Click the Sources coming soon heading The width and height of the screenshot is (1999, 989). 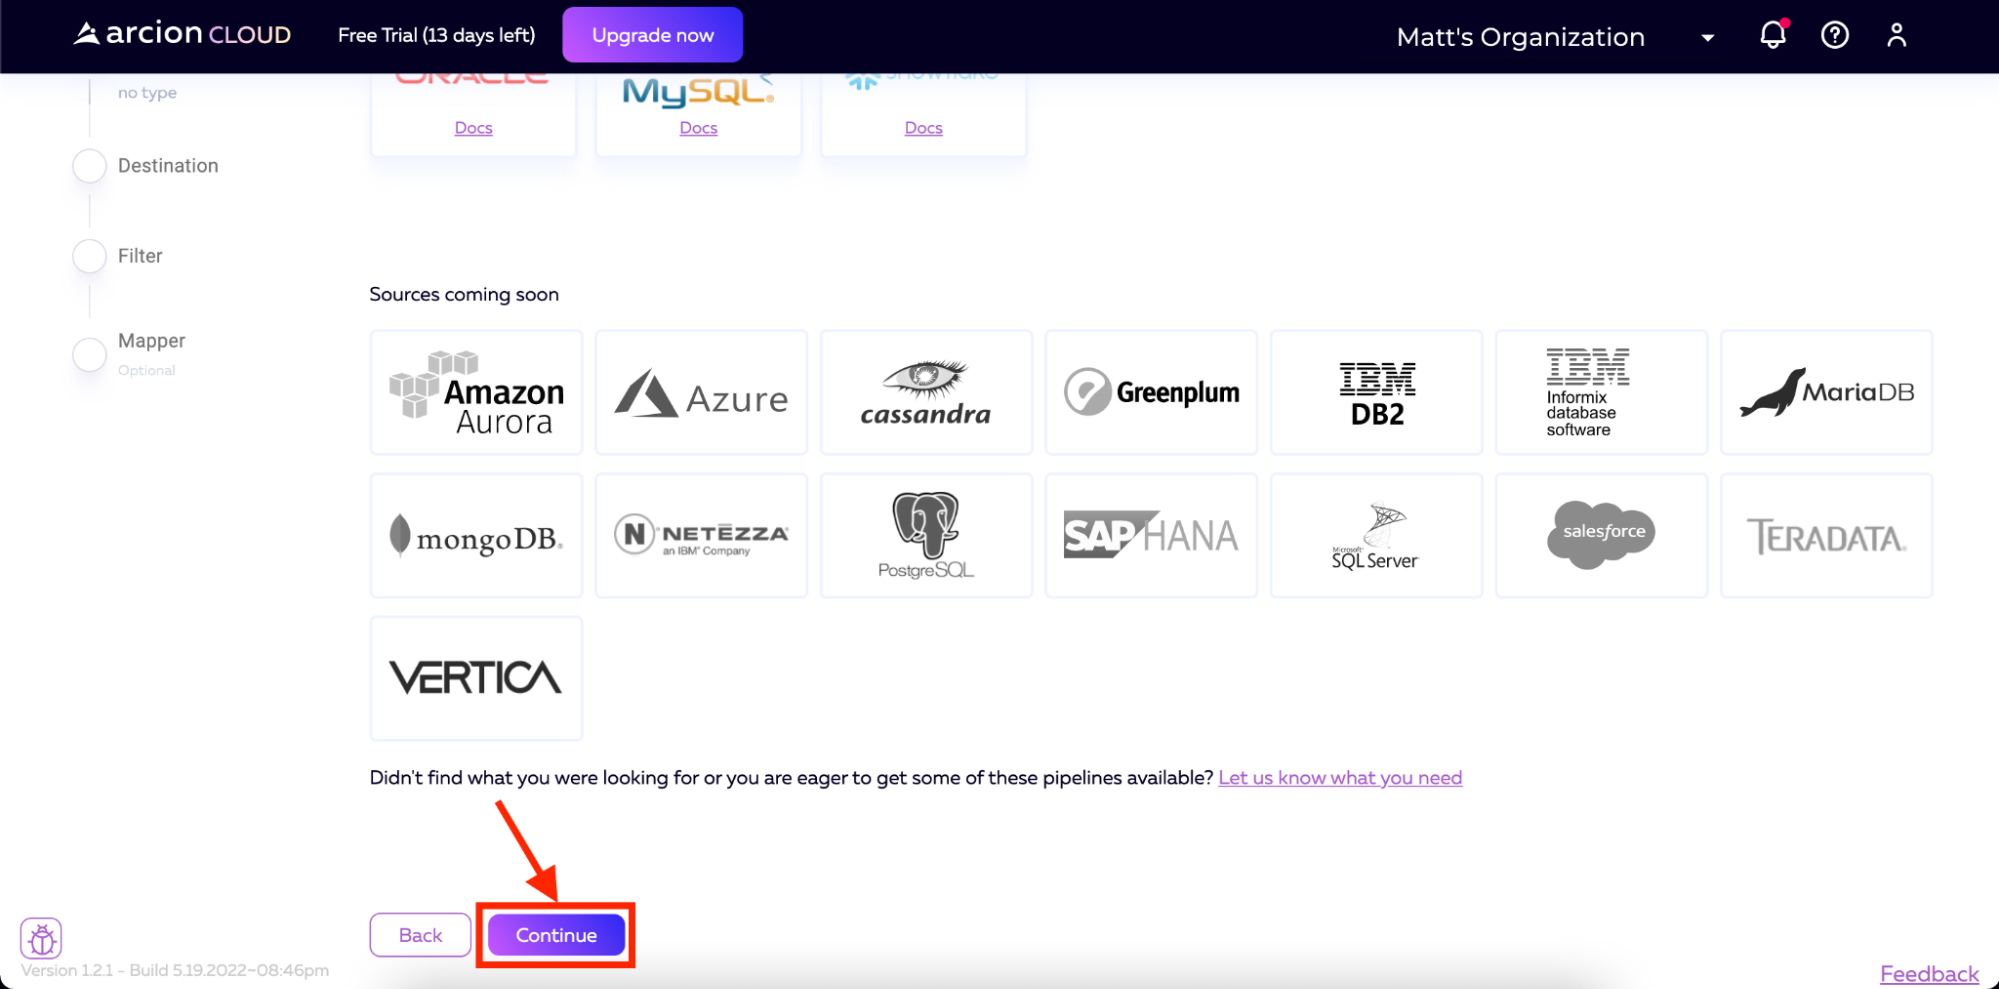[x=464, y=294]
